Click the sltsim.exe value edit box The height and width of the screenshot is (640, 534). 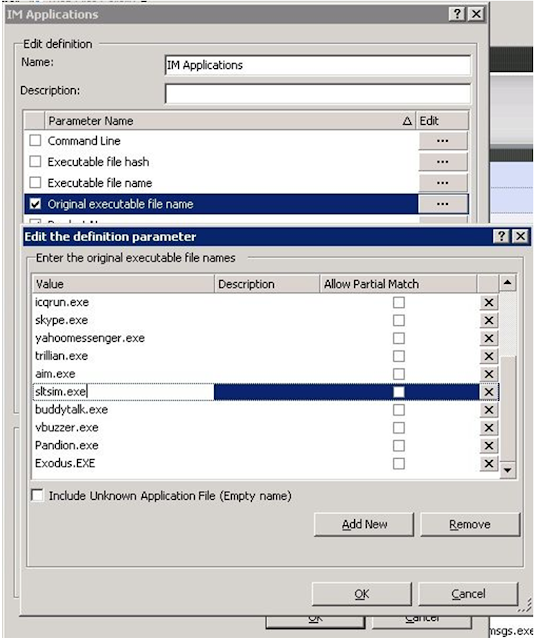[123, 392]
